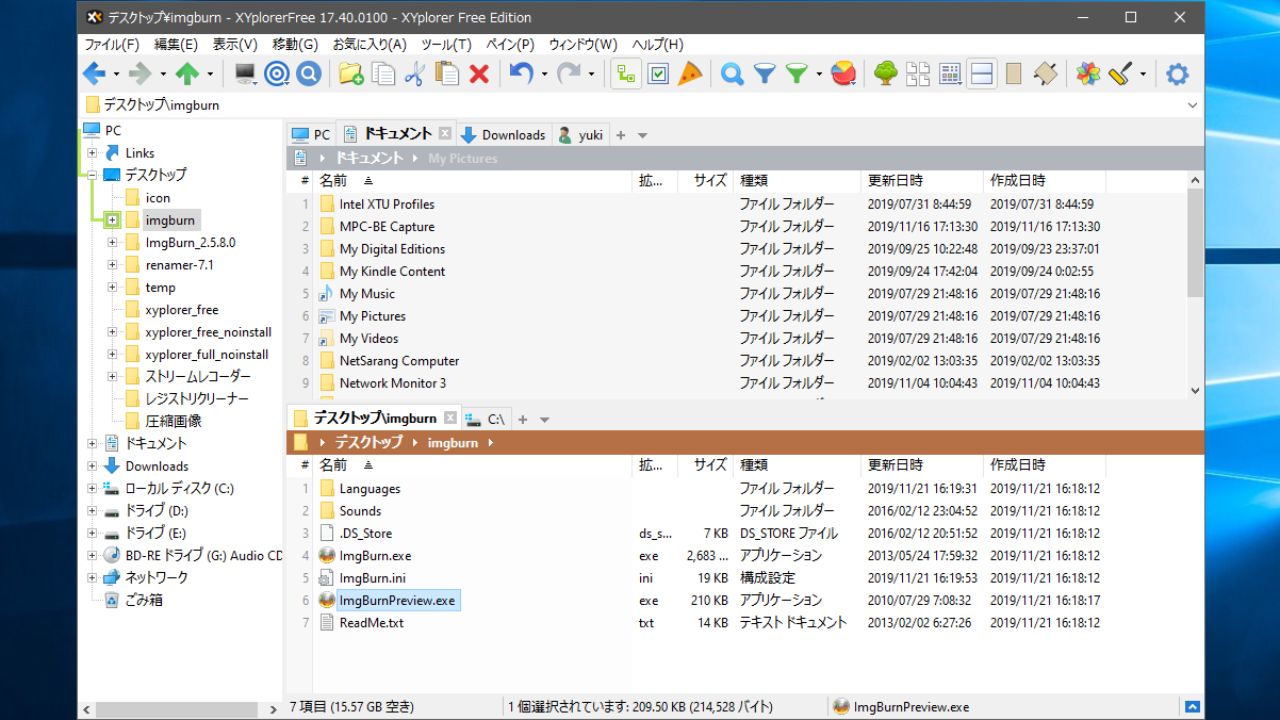Viewport: 1280px width, 720px height.
Task: Collapse the デスクトップ tree node
Action: (92, 175)
